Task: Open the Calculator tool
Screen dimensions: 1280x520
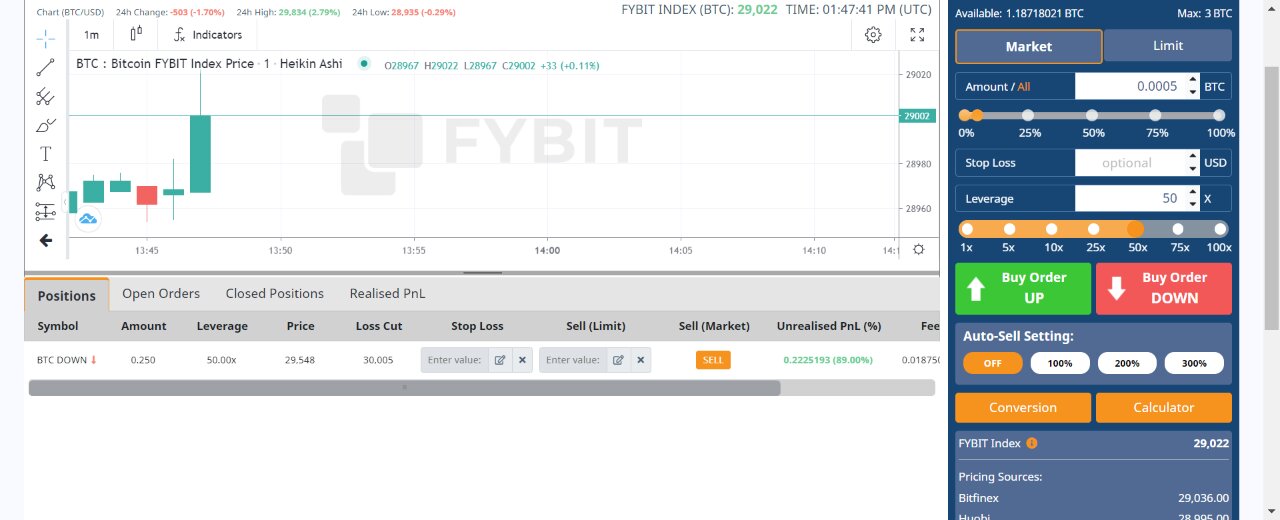Action: (1164, 408)
